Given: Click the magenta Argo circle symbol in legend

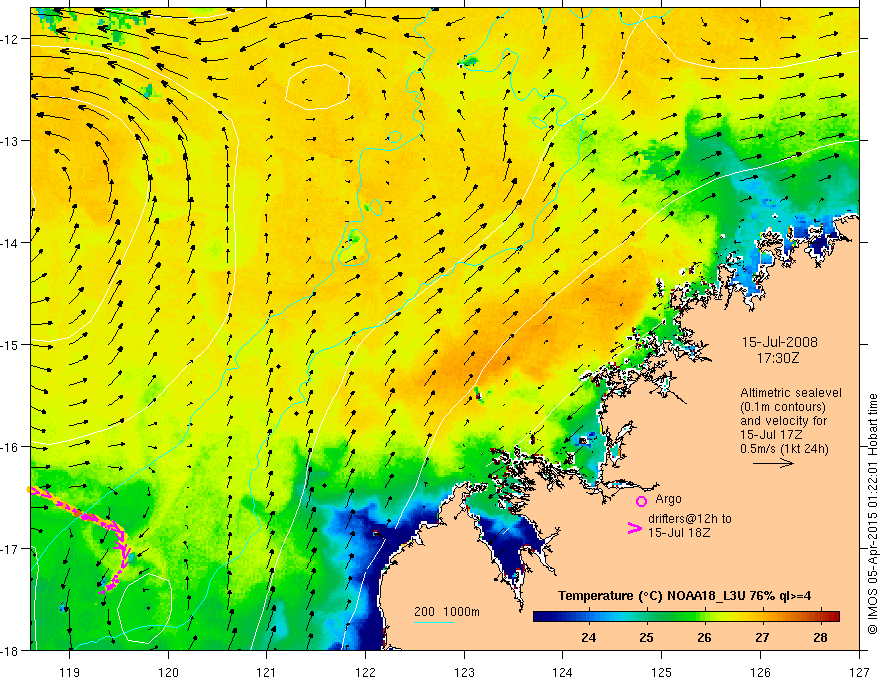Looking at the screenshot, I should 641,501.
